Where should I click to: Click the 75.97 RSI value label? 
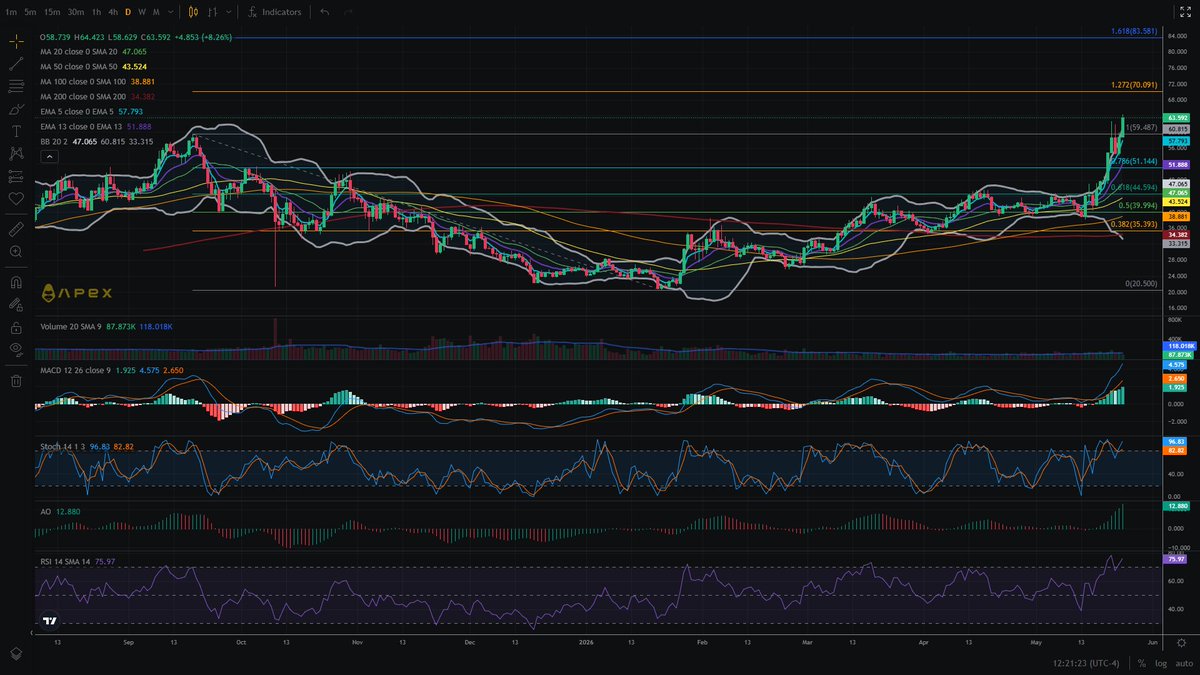point(1176,560)
